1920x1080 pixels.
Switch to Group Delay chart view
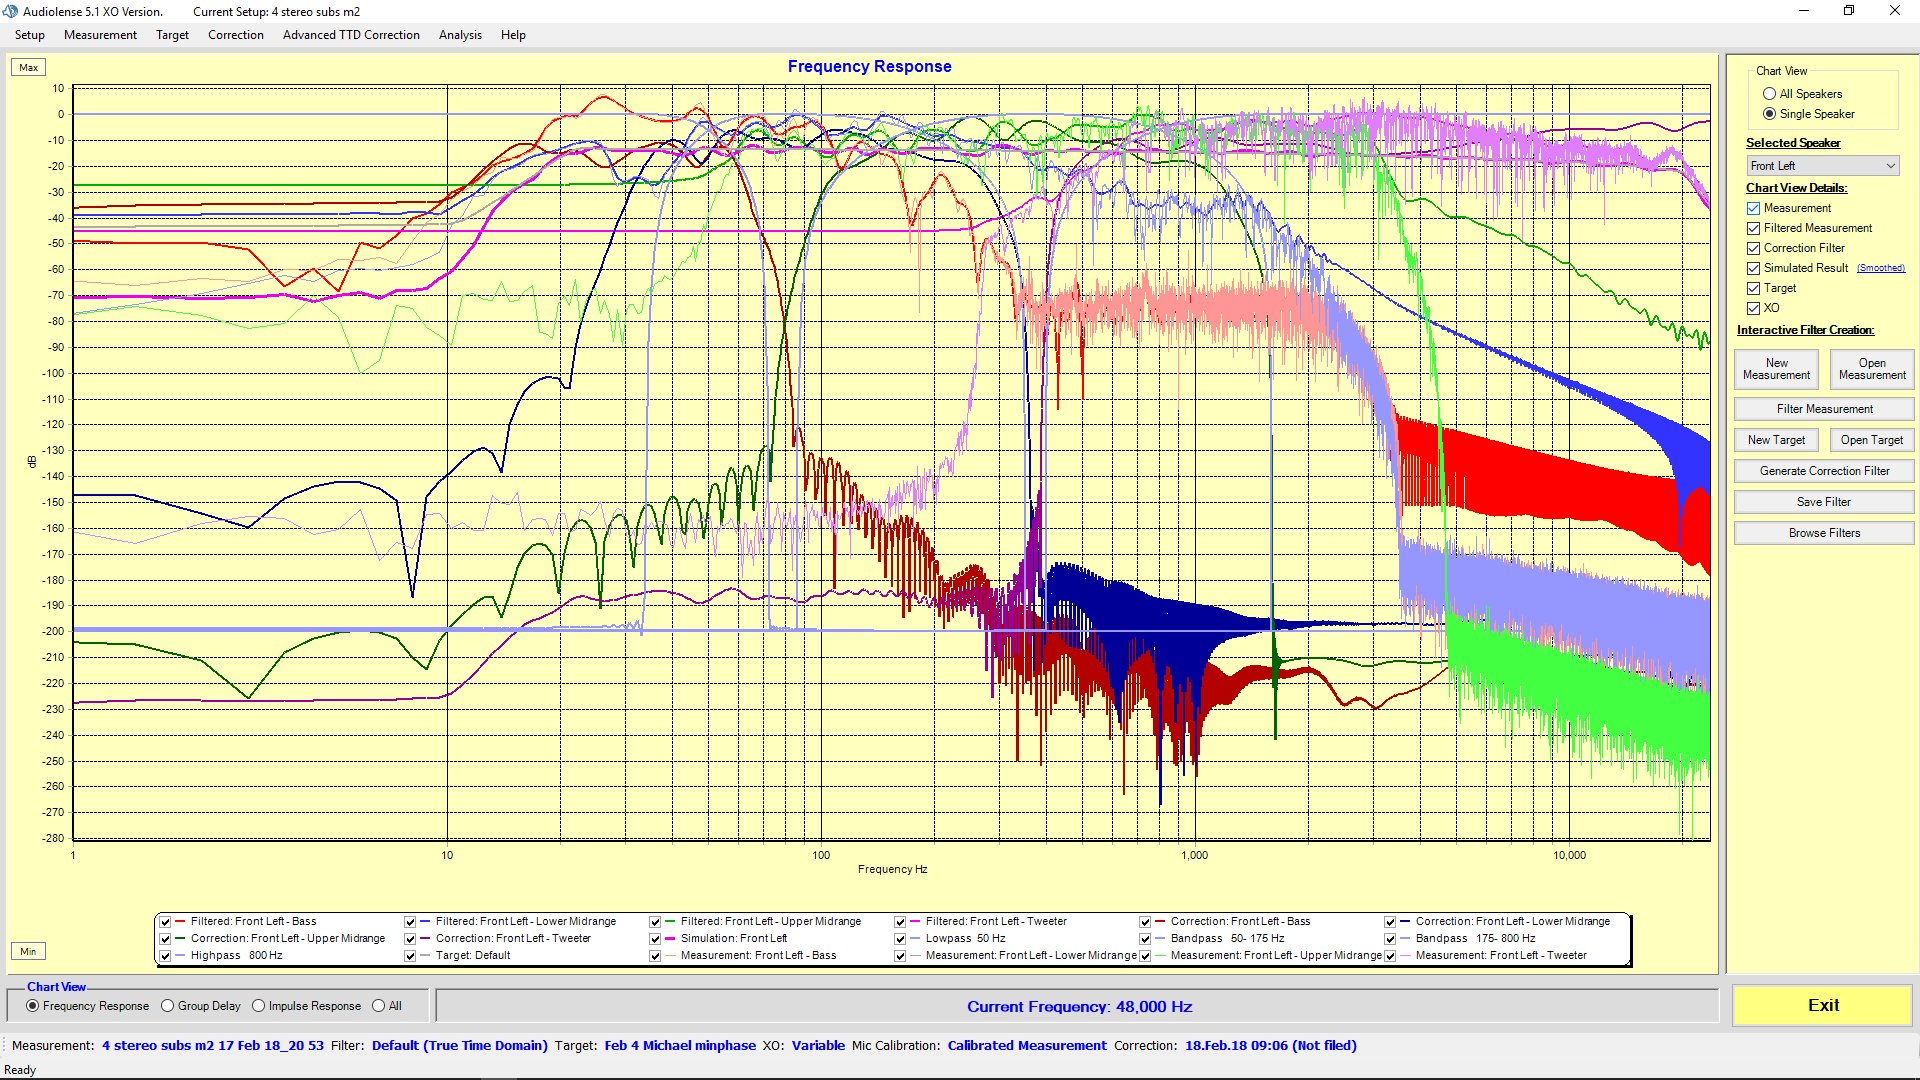click(x=168, y=1006)
